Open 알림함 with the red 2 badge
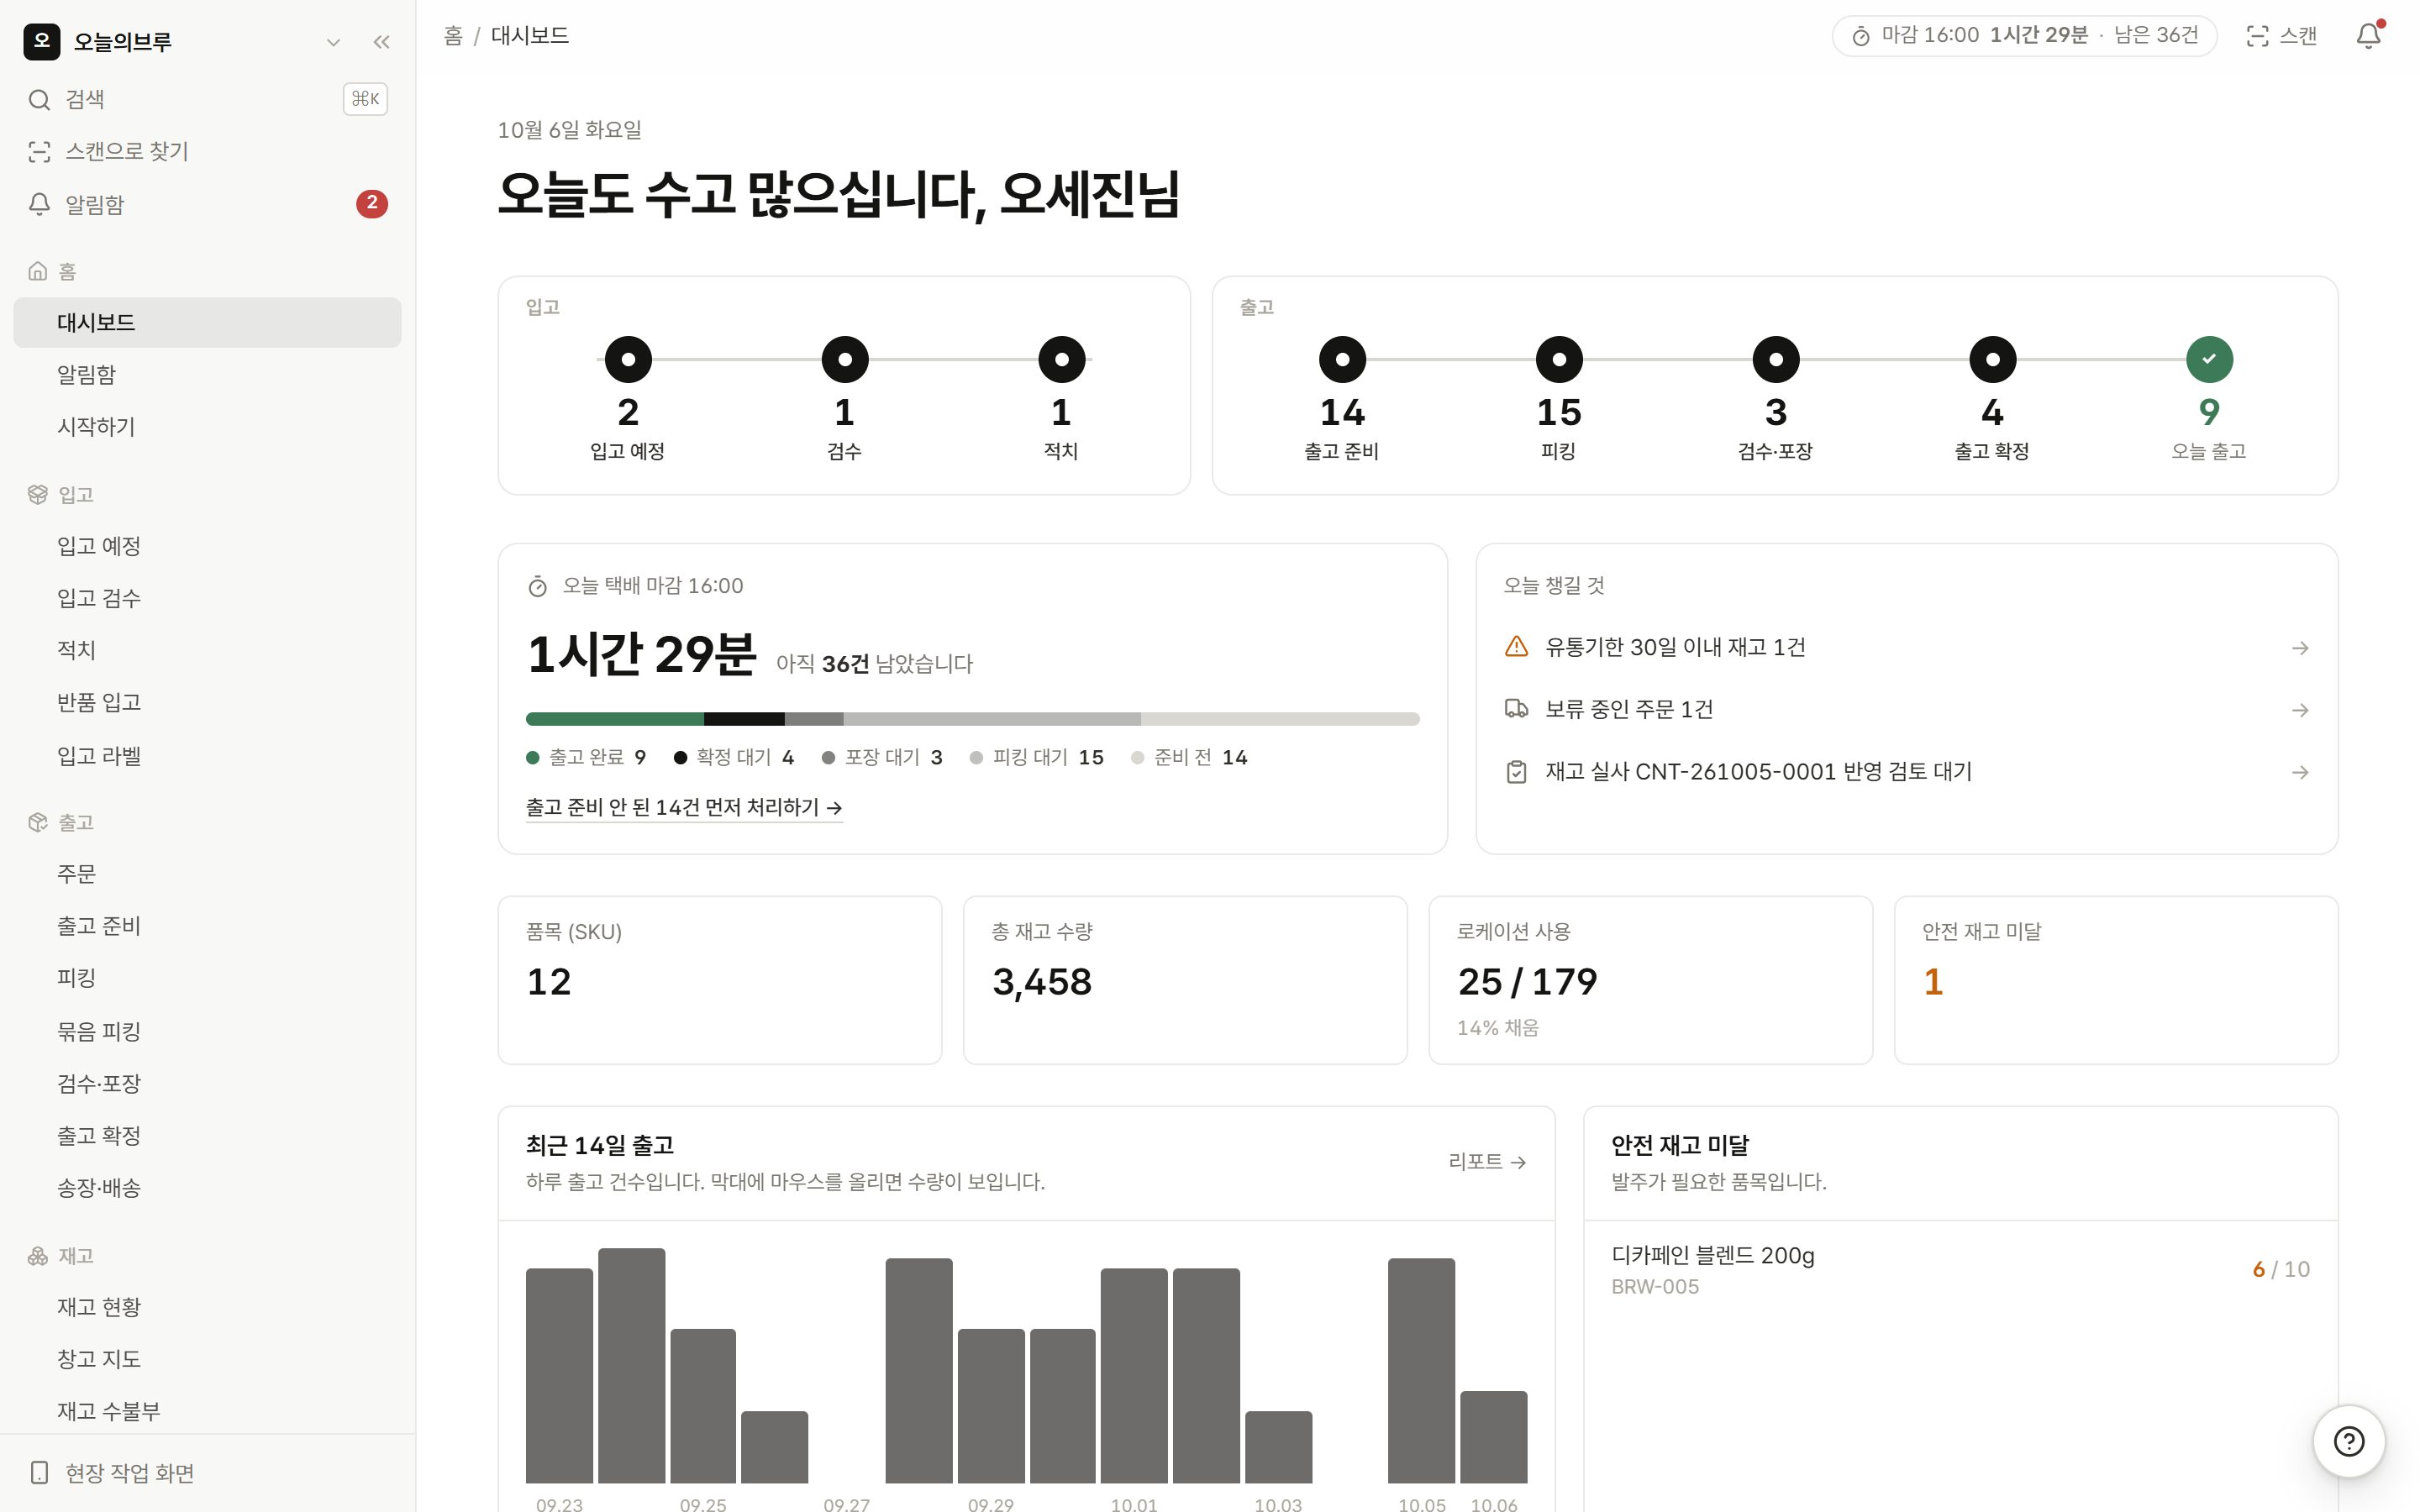This screenshot has width=2420, height=1512. click(207, 204)
